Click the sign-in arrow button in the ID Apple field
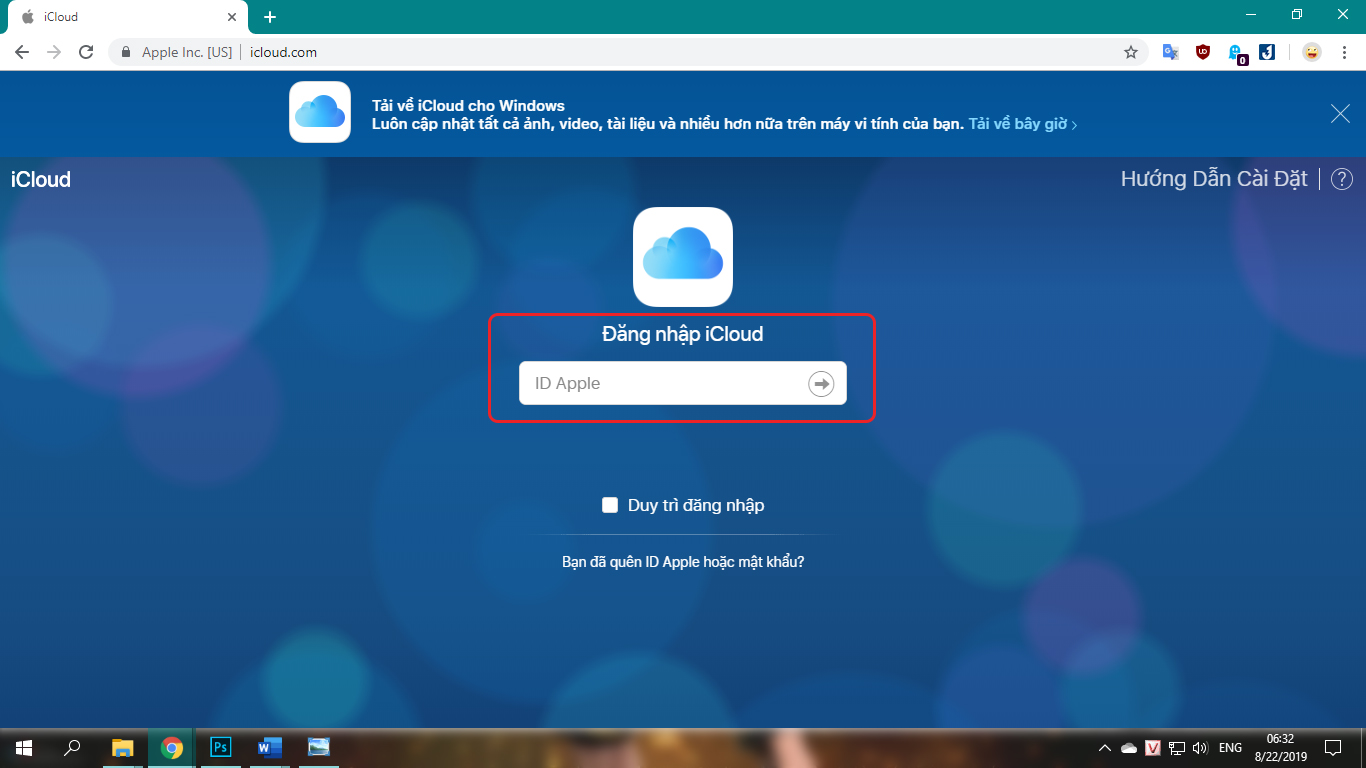The image size is (1366, 768). pos(821,384)
